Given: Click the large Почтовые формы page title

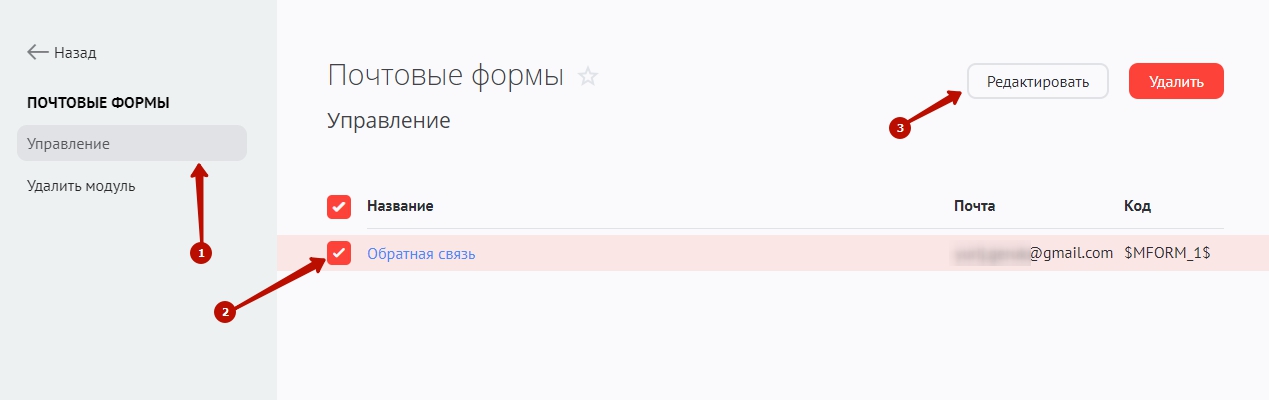Looking at the screenshot, I should tap(445, 75).
